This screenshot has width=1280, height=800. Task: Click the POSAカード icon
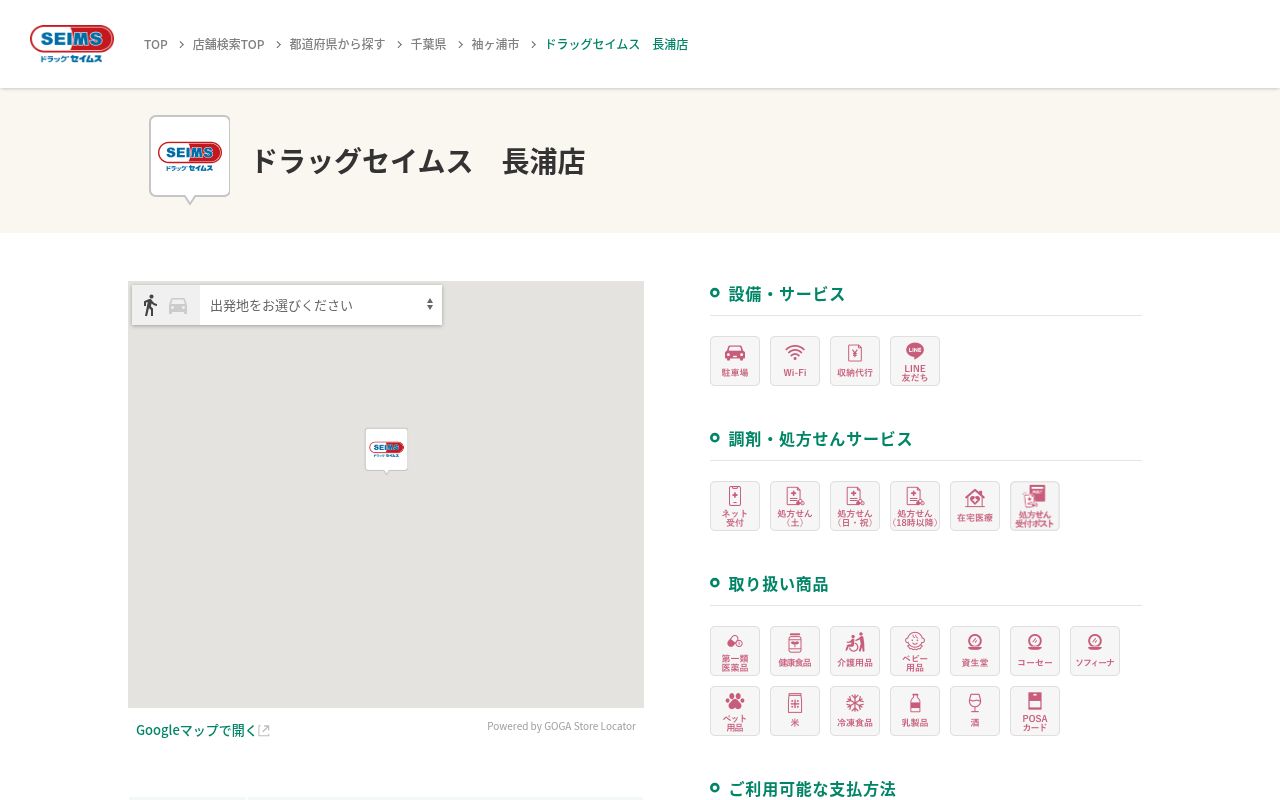point(1035,711)
